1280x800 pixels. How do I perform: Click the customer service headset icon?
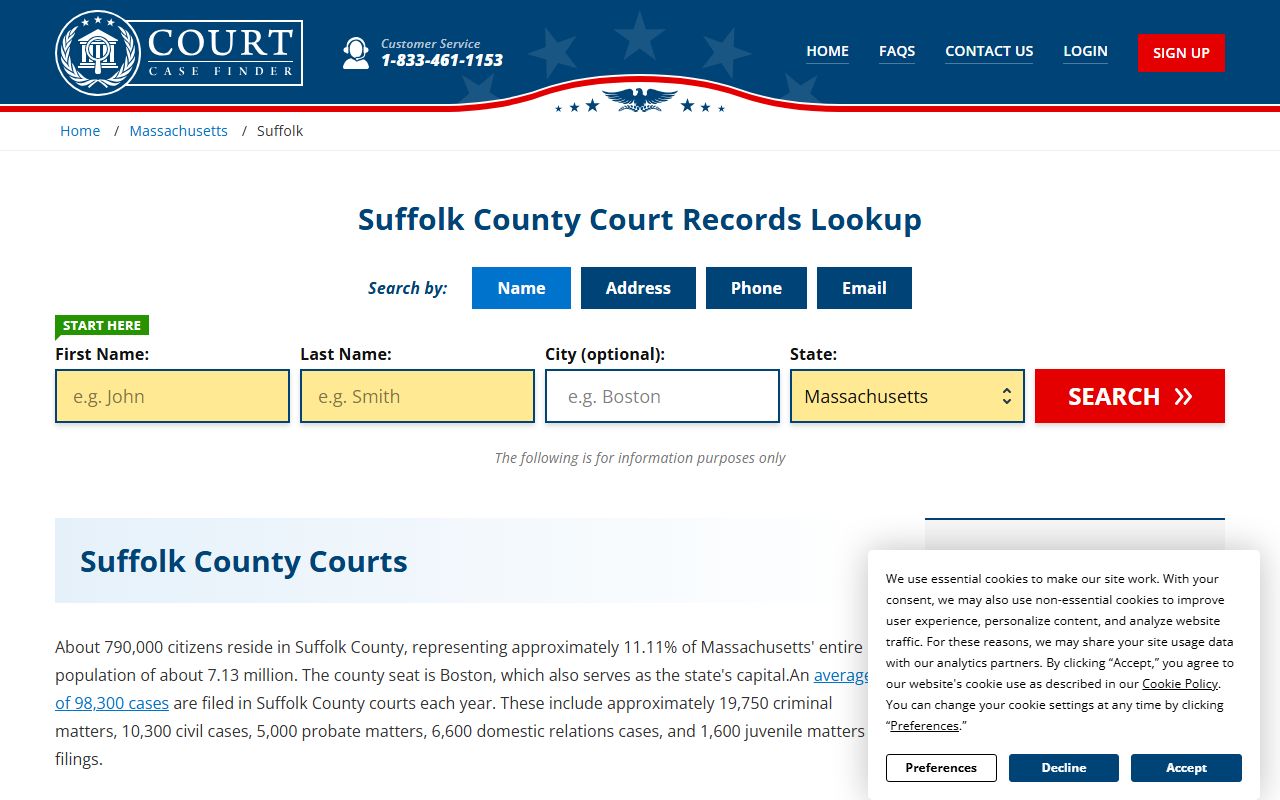tap(355, 53)
